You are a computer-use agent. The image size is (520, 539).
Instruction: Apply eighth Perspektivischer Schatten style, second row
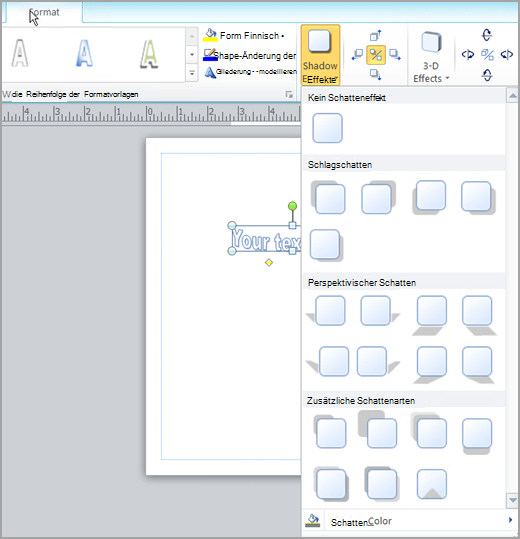pos(478,365)
